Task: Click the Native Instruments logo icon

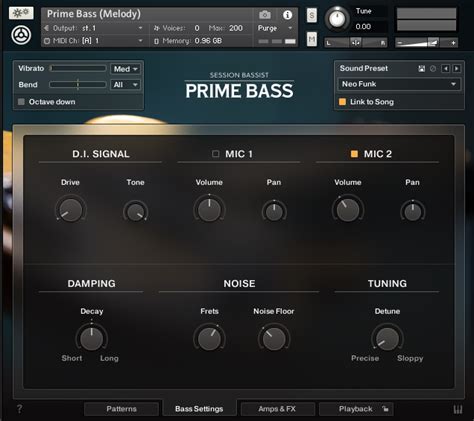Action: coord(21,35)
